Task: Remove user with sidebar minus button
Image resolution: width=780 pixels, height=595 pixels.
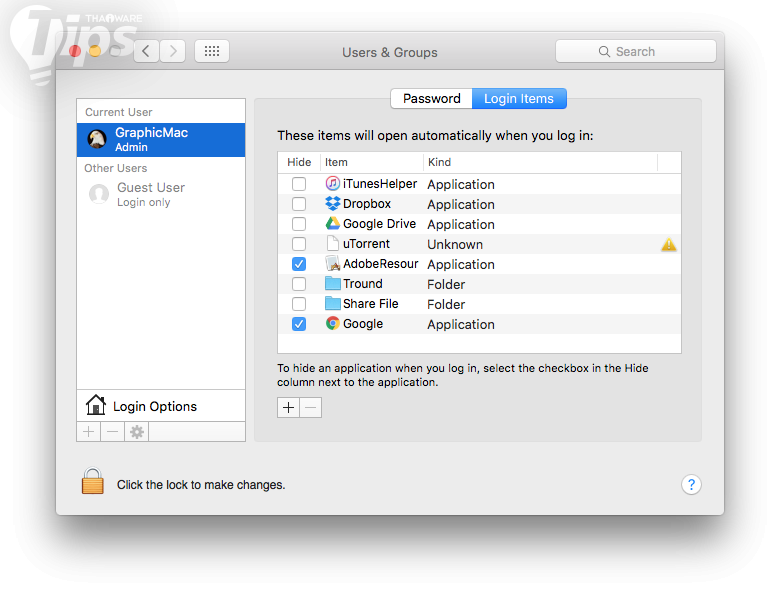Action: click(x=112, y=432)
